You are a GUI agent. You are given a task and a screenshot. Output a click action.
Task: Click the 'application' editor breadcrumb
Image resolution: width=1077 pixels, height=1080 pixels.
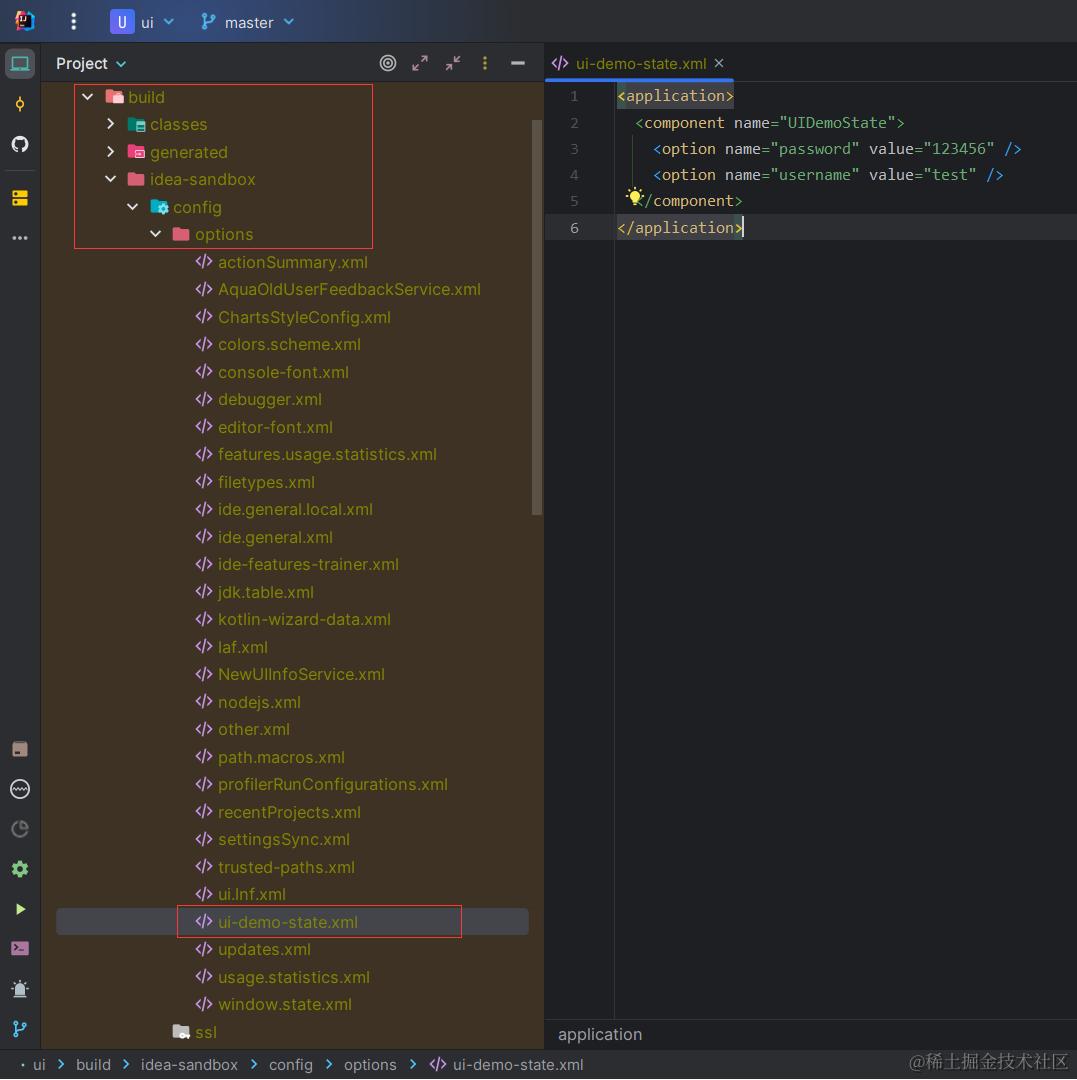[600, 1035]
